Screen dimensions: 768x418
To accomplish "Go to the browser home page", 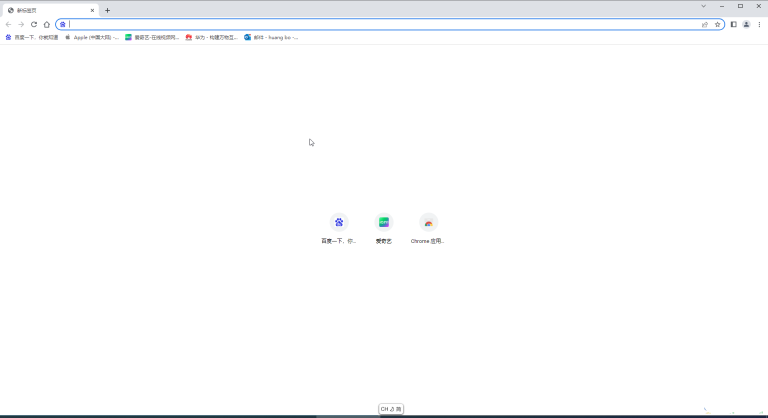I will (47, 25).
